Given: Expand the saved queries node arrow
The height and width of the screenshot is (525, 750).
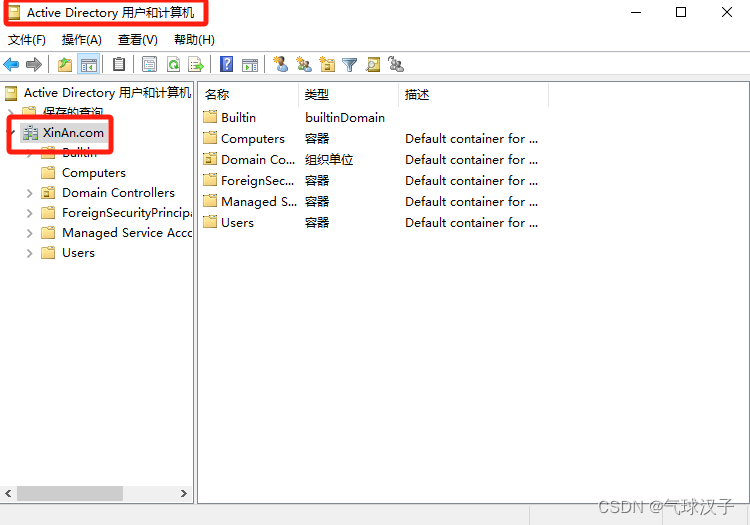Looking at the screenshot, I should point(11,113).
